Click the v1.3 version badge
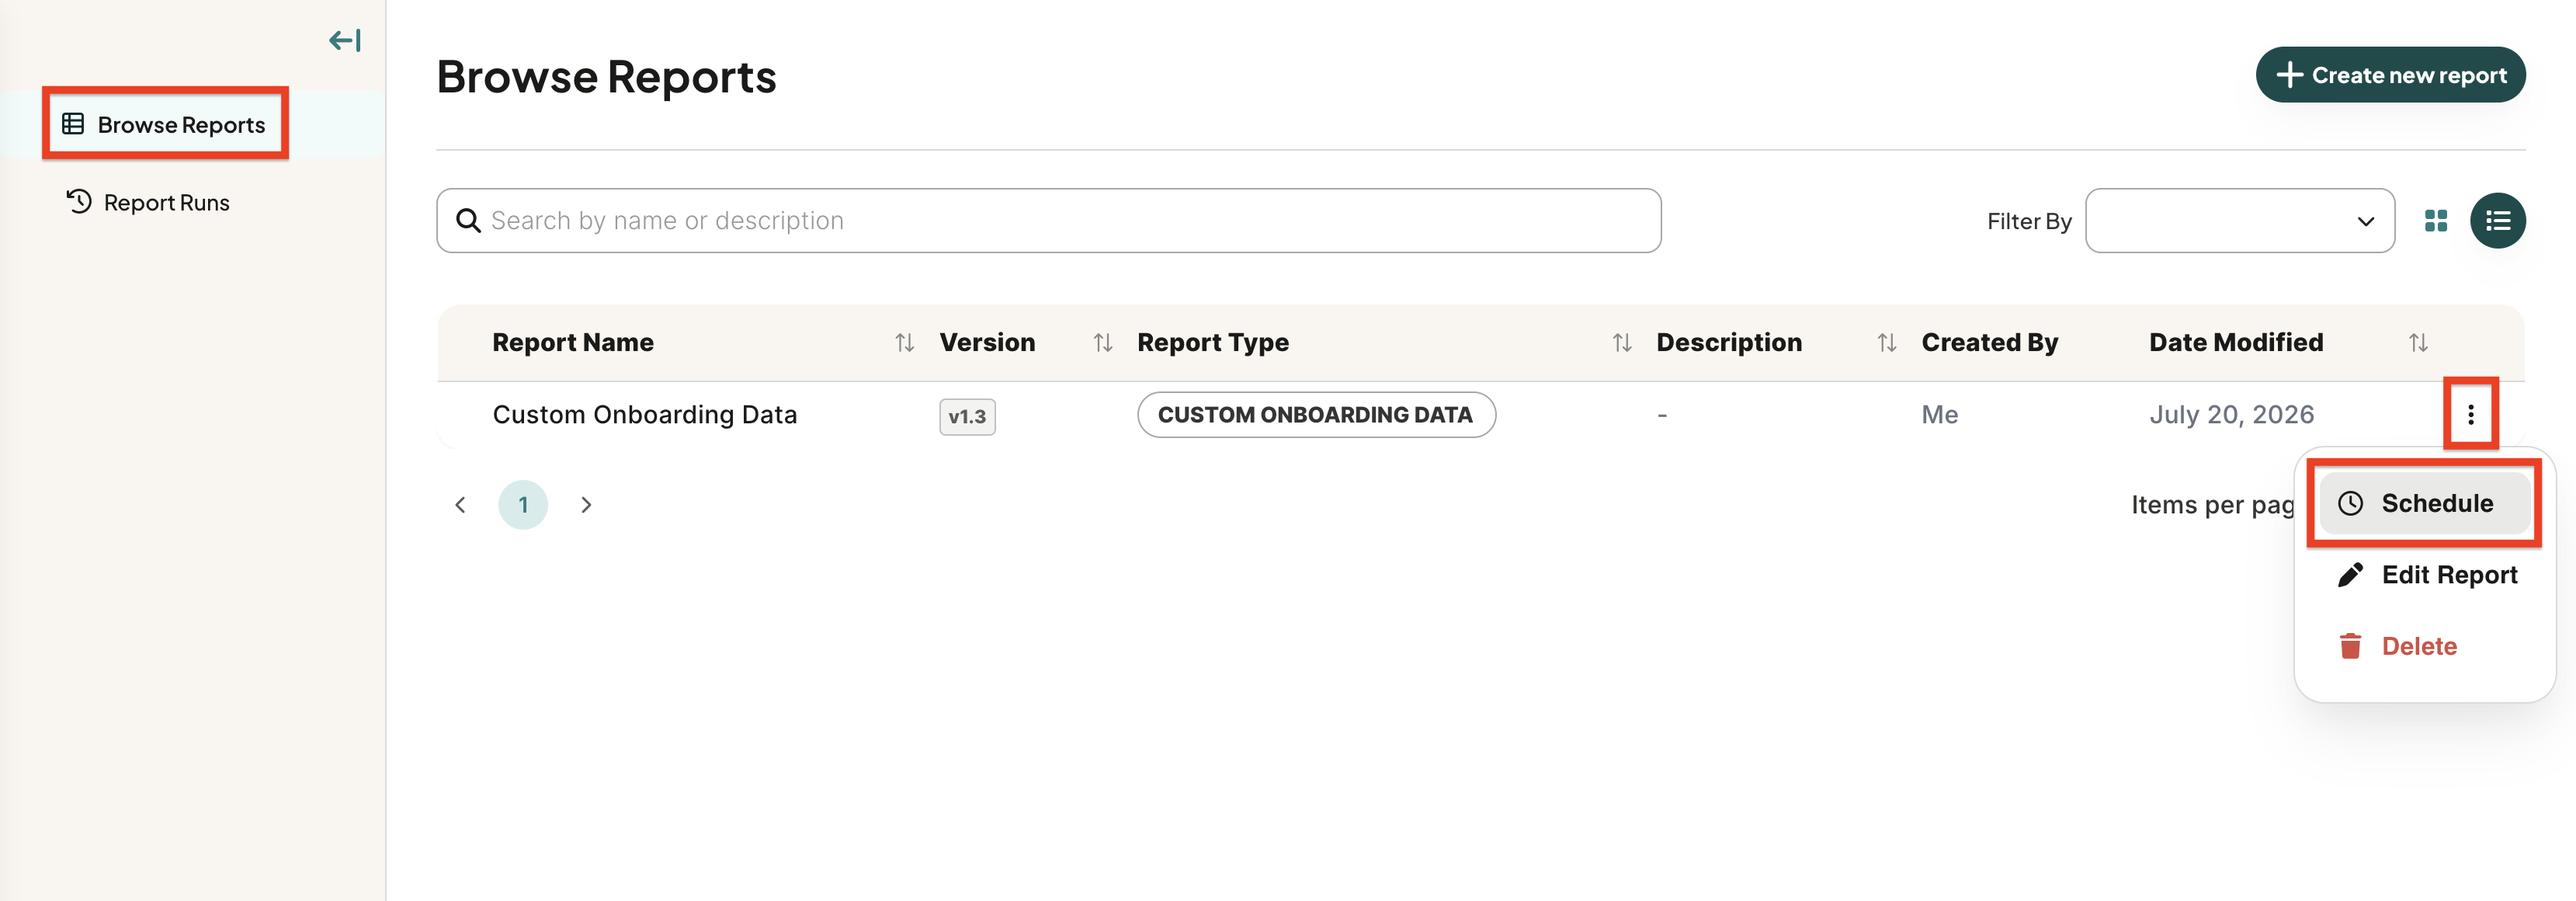This screenshot has width=2576, height=901. point(967,417)
